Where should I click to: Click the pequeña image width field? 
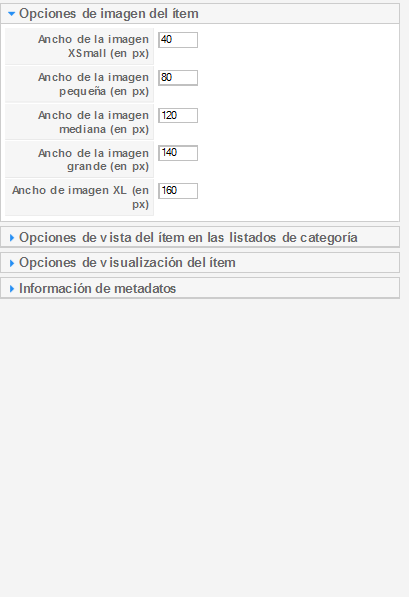178,78
